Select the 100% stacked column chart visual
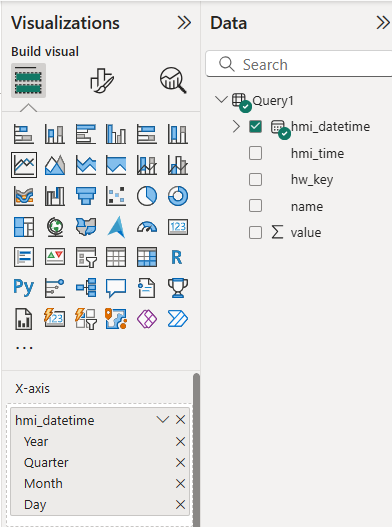Screen dimensions: 392x527 tap(178, 134)
